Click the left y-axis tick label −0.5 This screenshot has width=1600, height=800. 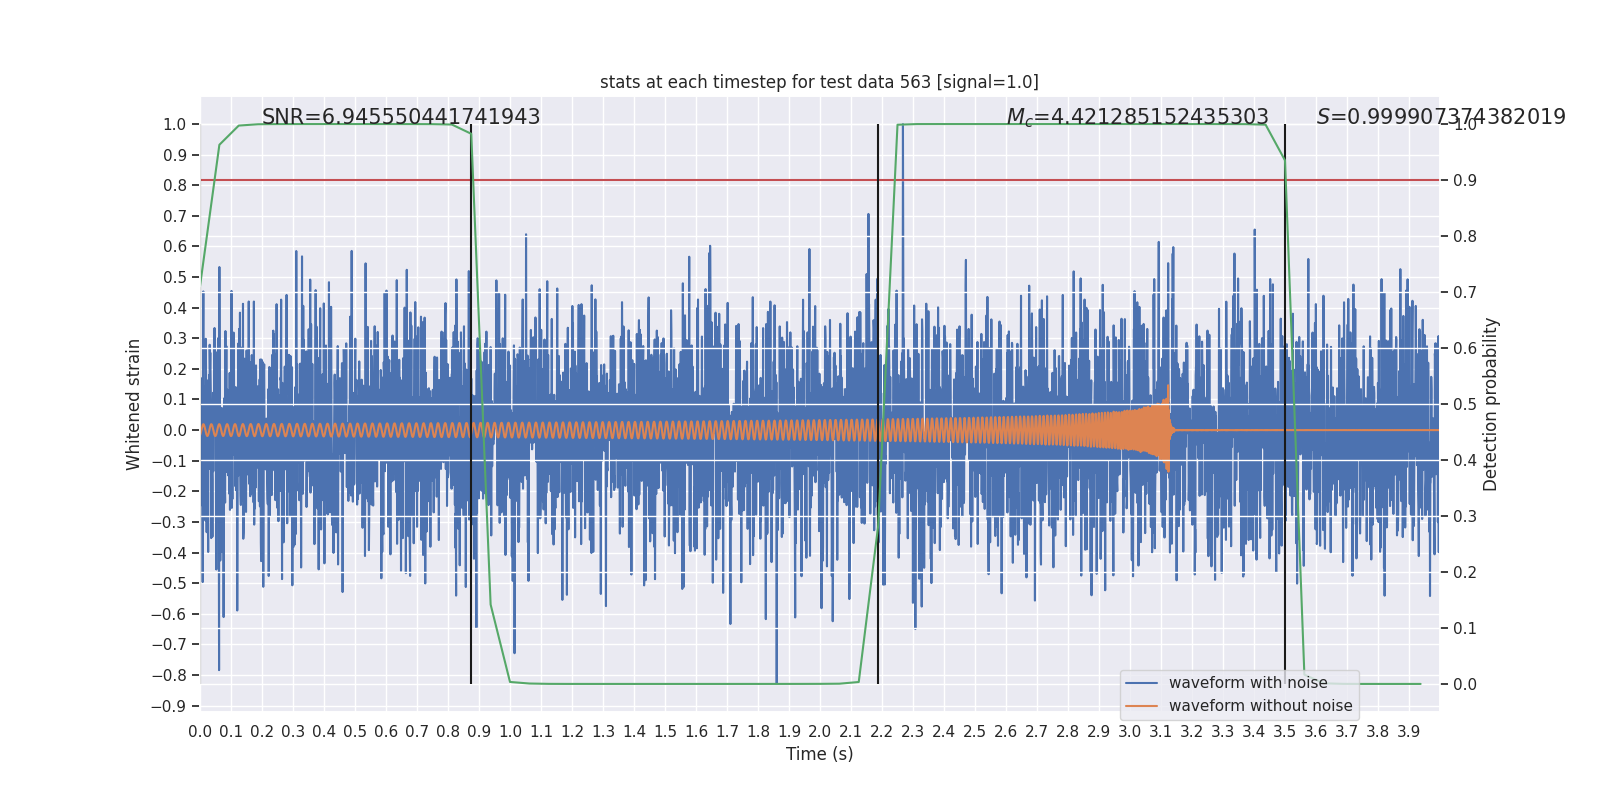pyautogui.click(x=169, y=583)
